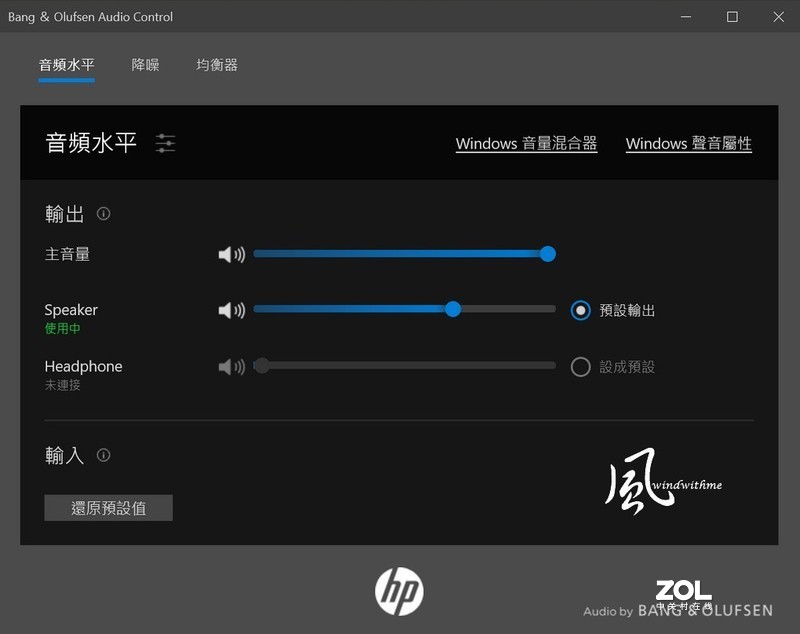Switch to the 降噪 tab
Image resolution: width=800 pixels, height=634 pixels.
pyautogui.click(x=147, y=64)
